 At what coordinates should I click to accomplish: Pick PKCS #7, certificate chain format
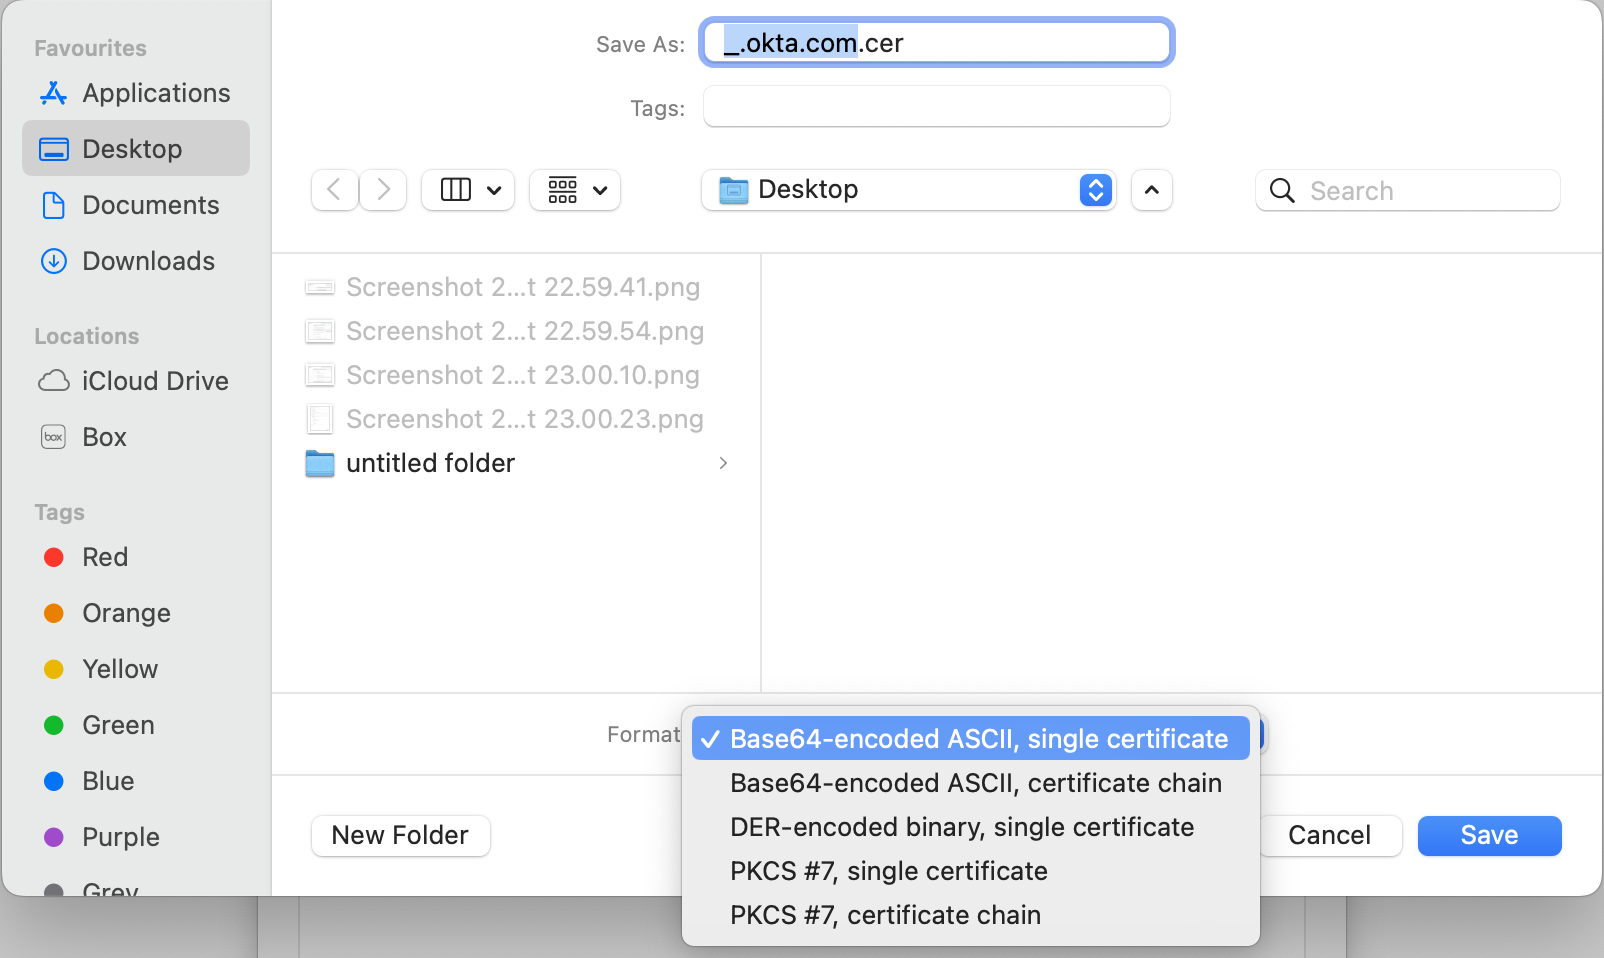click(x=885, y=915)
